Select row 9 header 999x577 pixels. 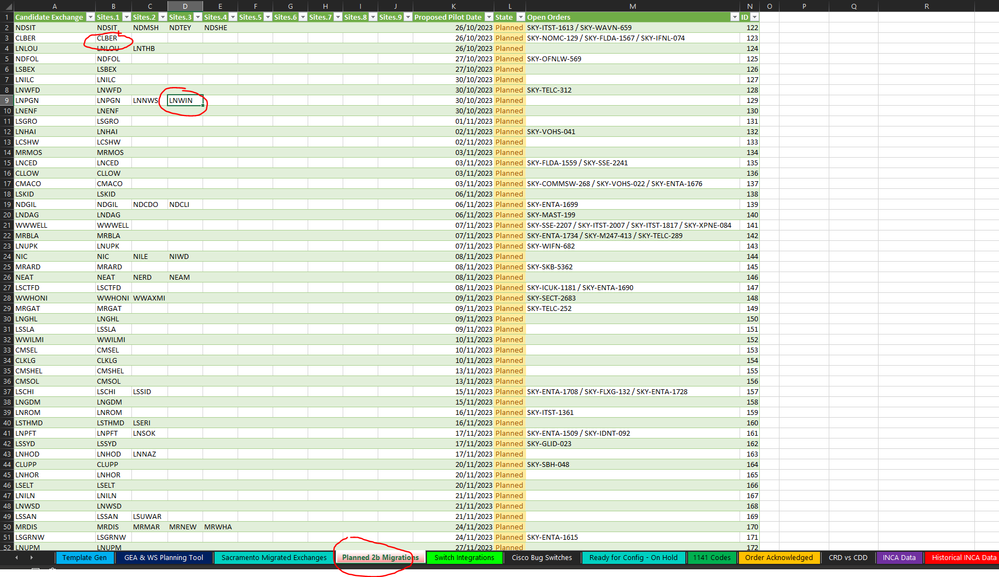pos(6,101)
